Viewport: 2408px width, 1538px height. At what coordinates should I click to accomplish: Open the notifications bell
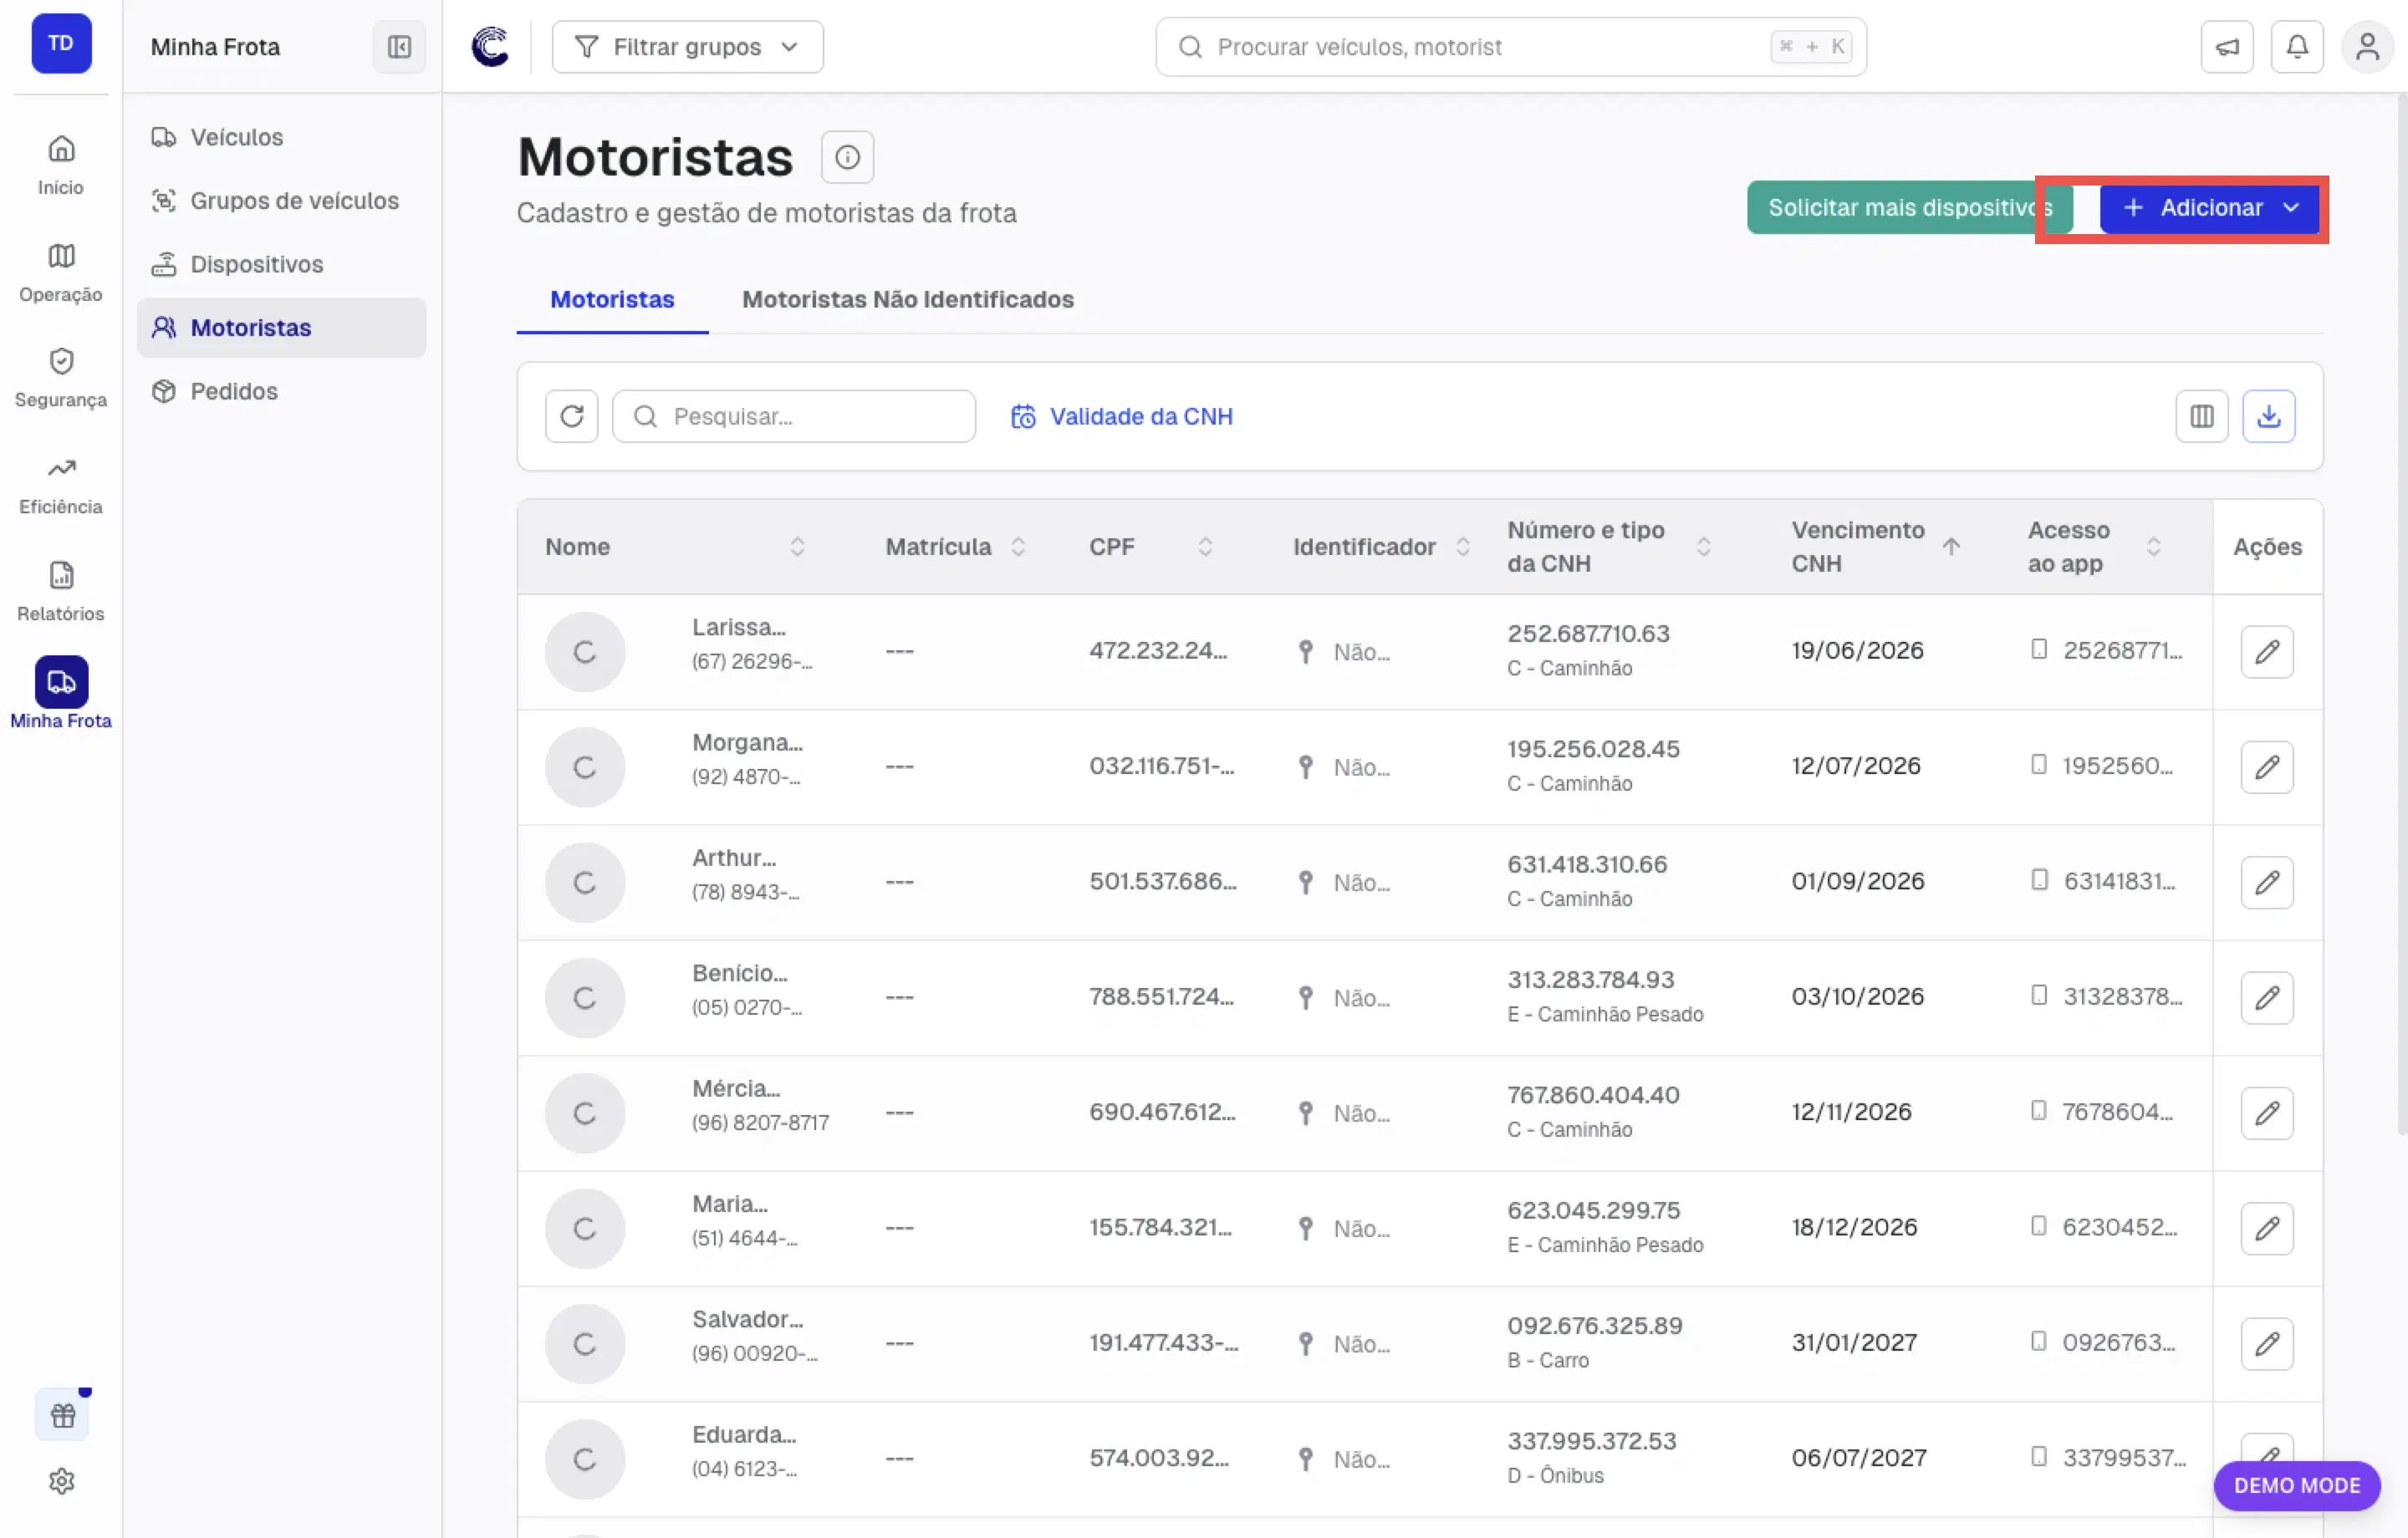tap(2297, 47)
